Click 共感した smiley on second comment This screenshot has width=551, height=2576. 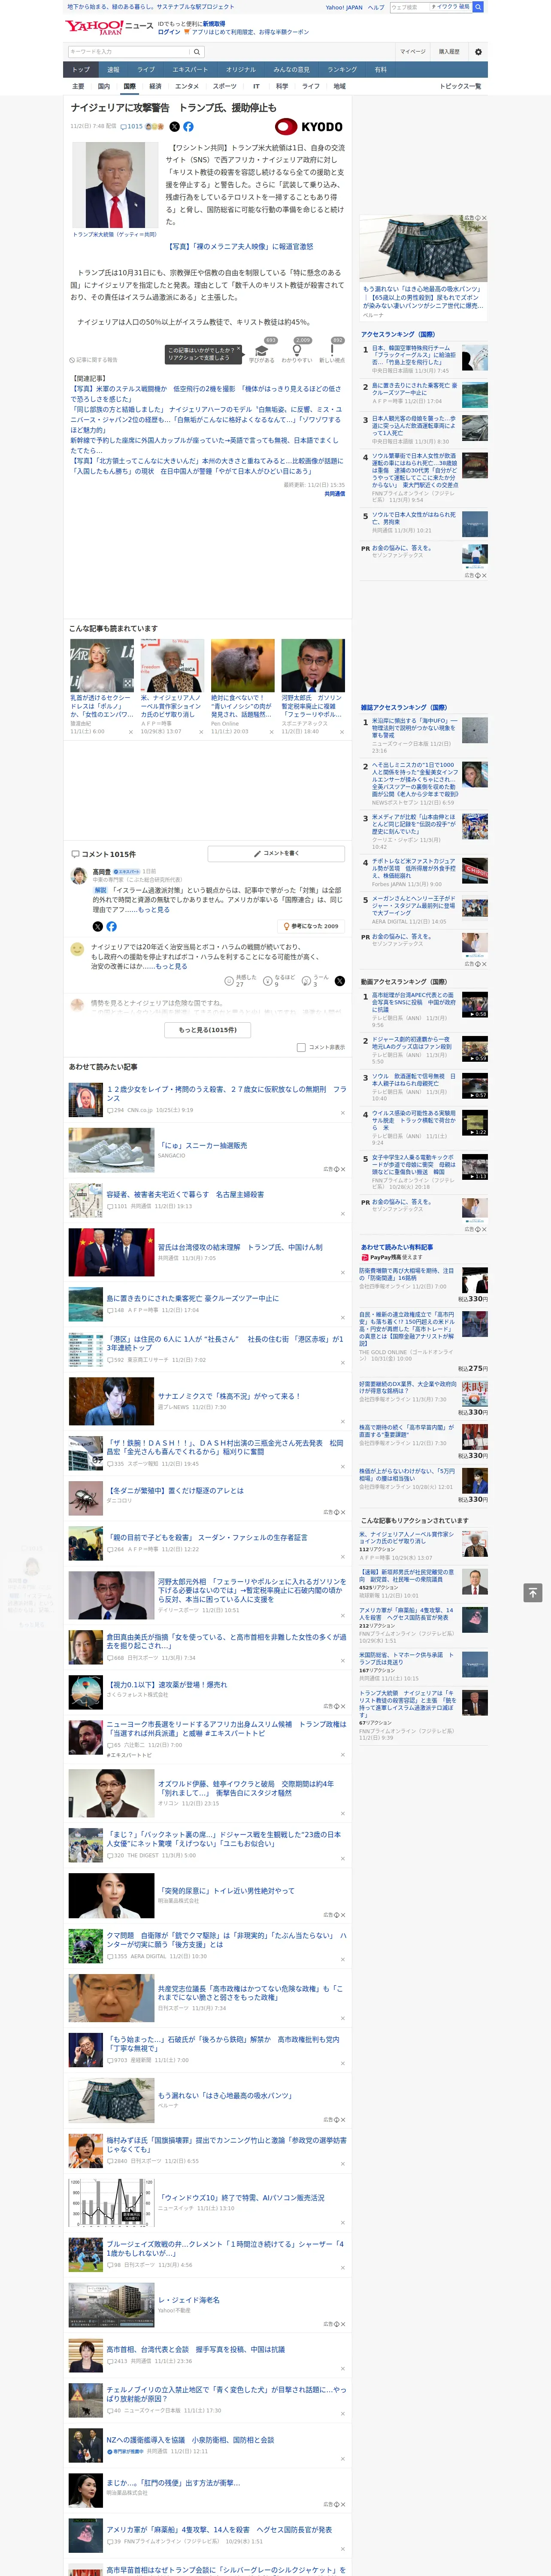[229, 981]
